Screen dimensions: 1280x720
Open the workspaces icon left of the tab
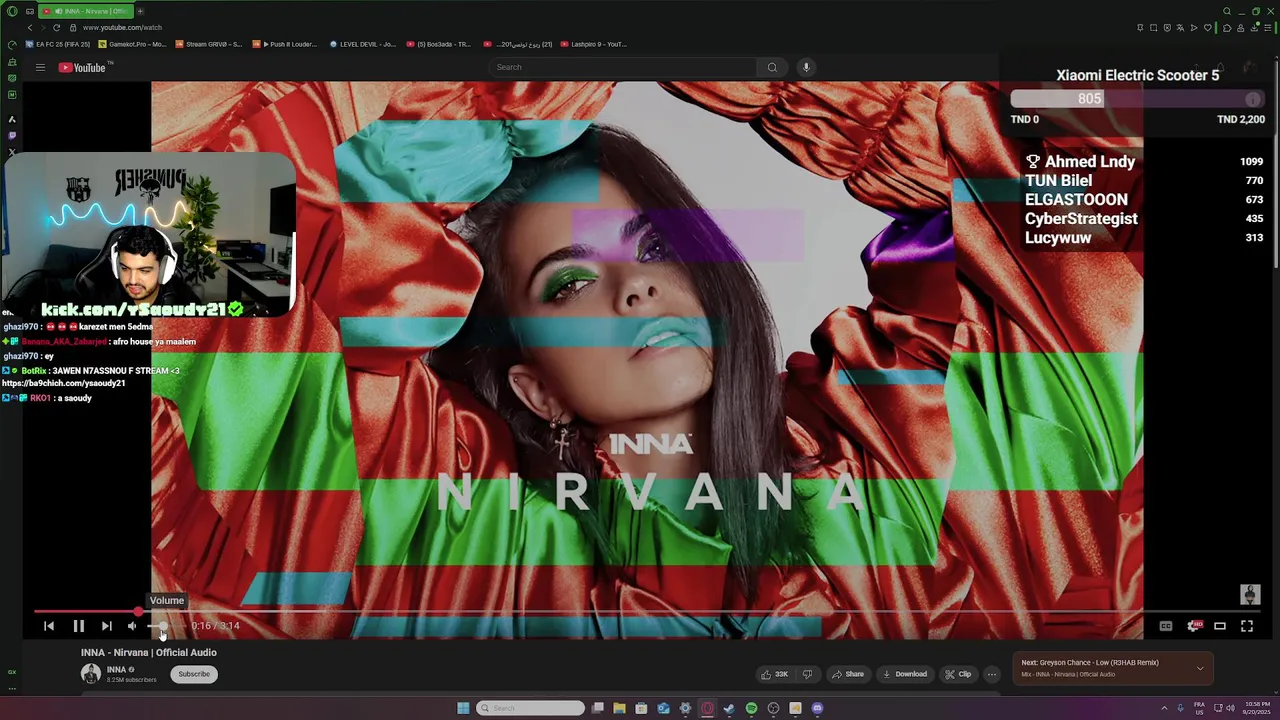[x=30, y=11]
